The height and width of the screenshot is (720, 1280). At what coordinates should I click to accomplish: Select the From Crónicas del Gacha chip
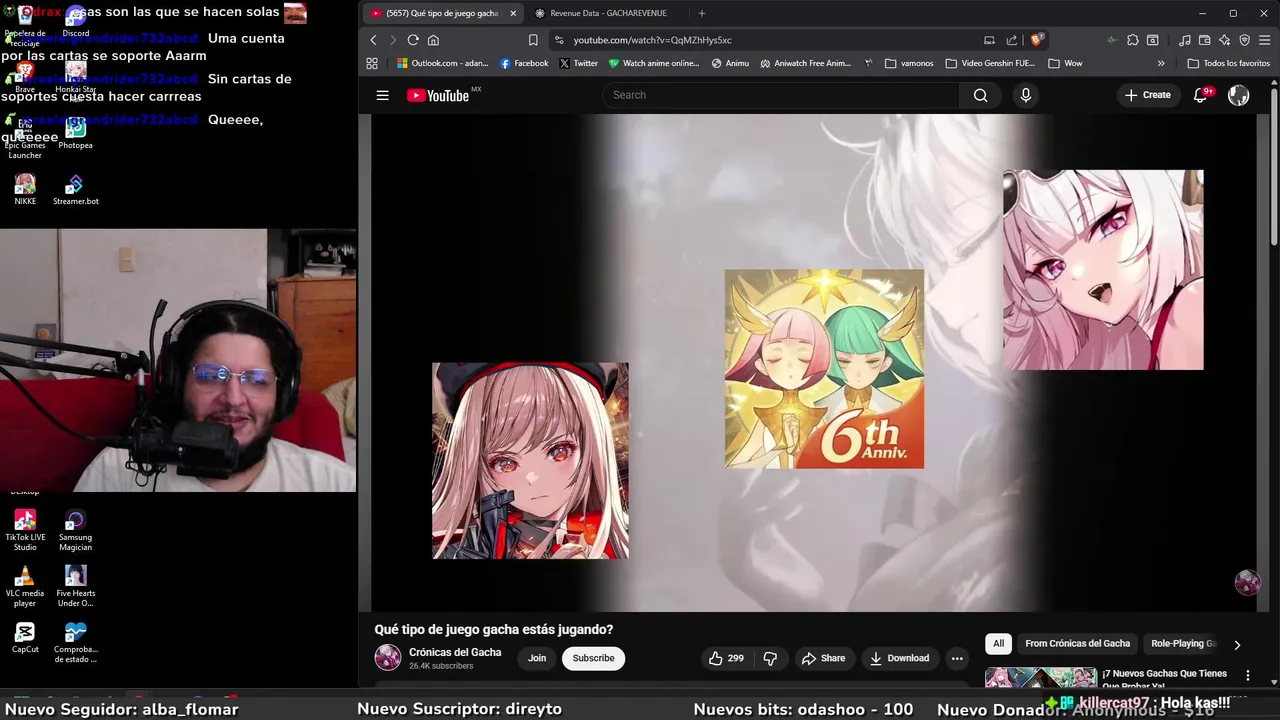coord(1077,644)
